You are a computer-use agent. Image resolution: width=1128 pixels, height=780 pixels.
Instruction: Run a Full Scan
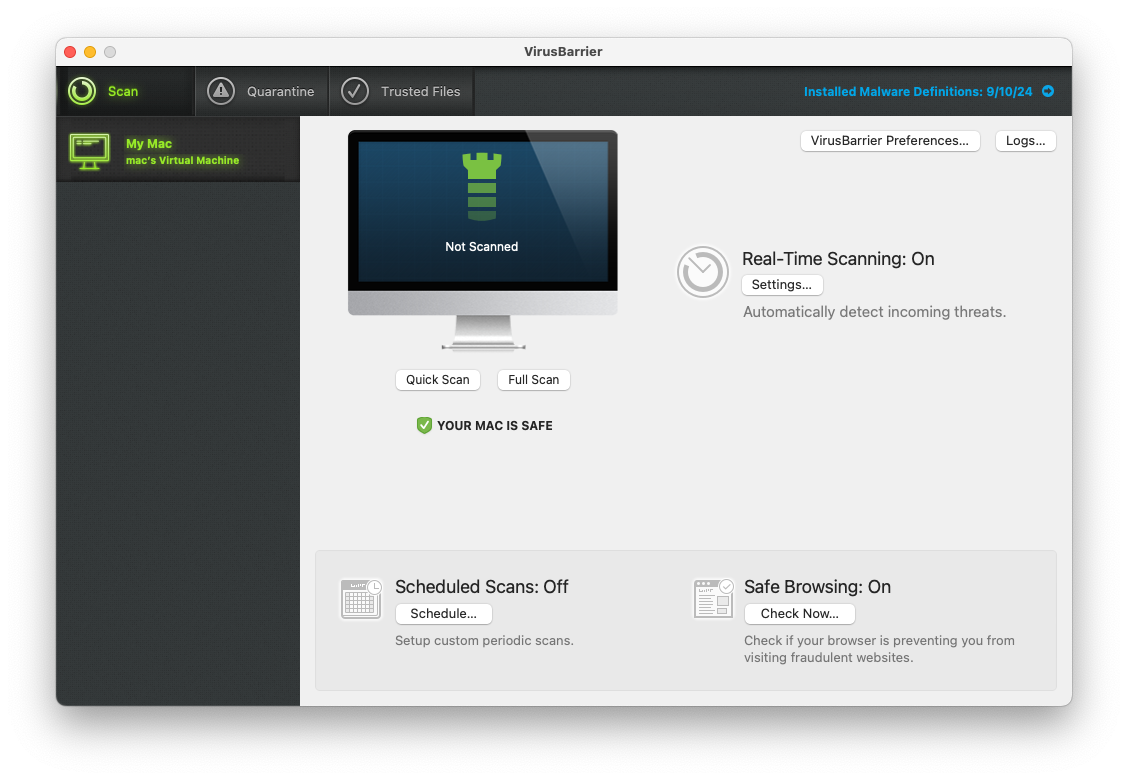(x=533, y=380)
